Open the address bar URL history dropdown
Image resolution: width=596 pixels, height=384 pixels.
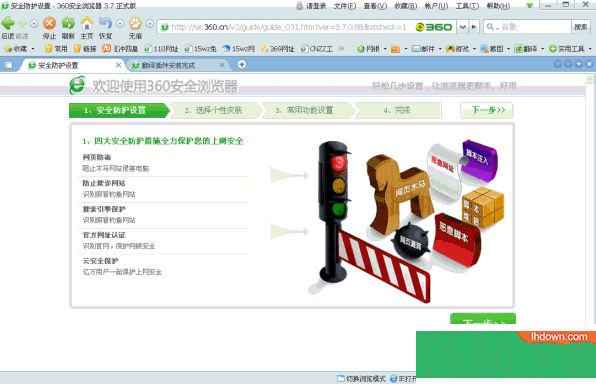[463, 27]
